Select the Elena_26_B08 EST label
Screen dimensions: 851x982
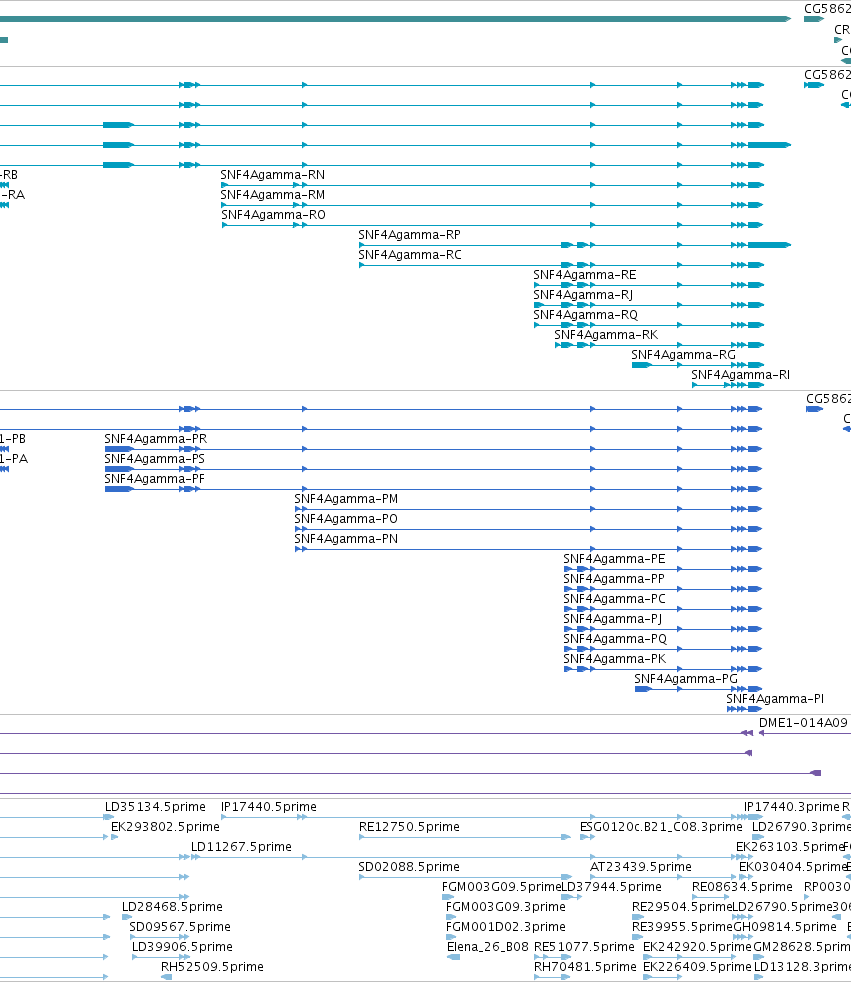point(487,948)
